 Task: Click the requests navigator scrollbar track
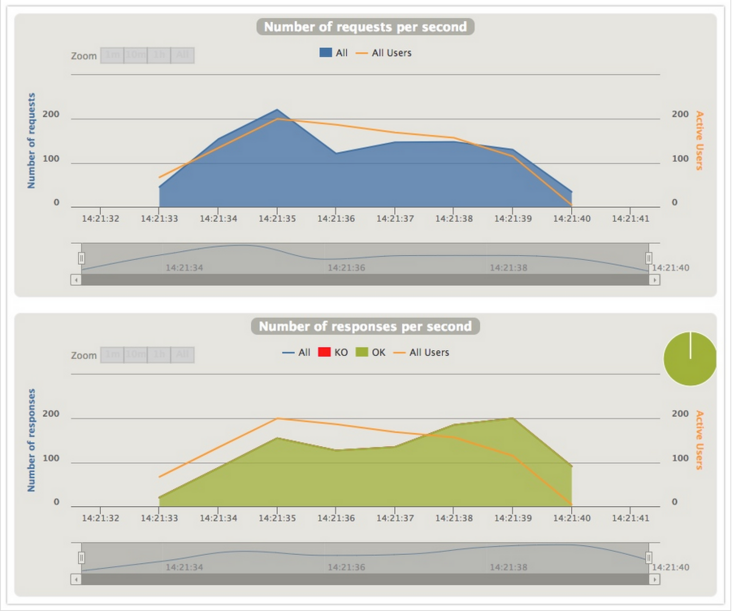pyautogui.click(x=365, y=280)
